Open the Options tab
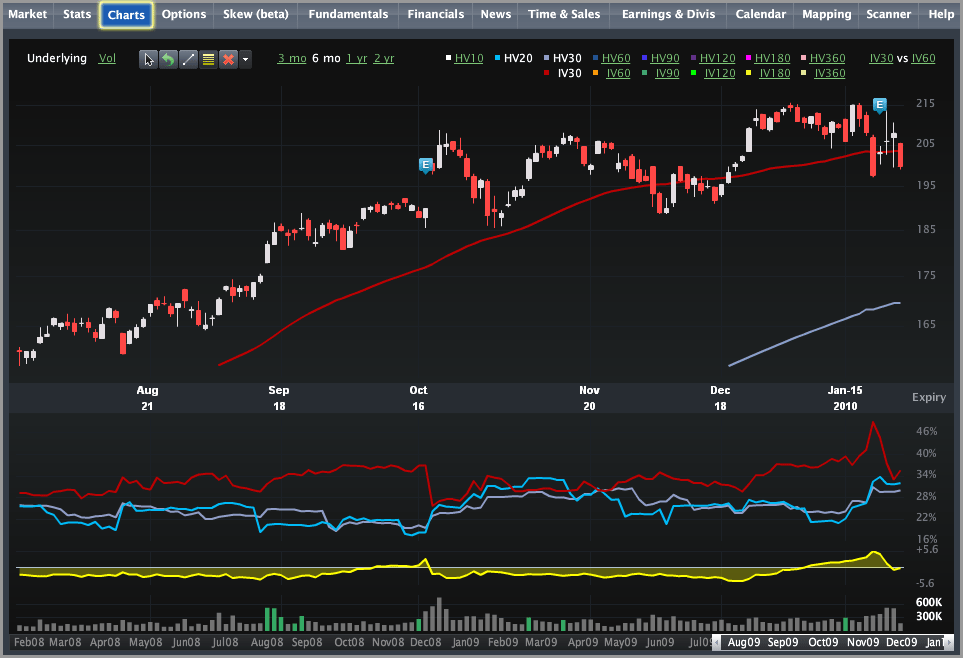The image size is (963, 658). coord(184,14)
